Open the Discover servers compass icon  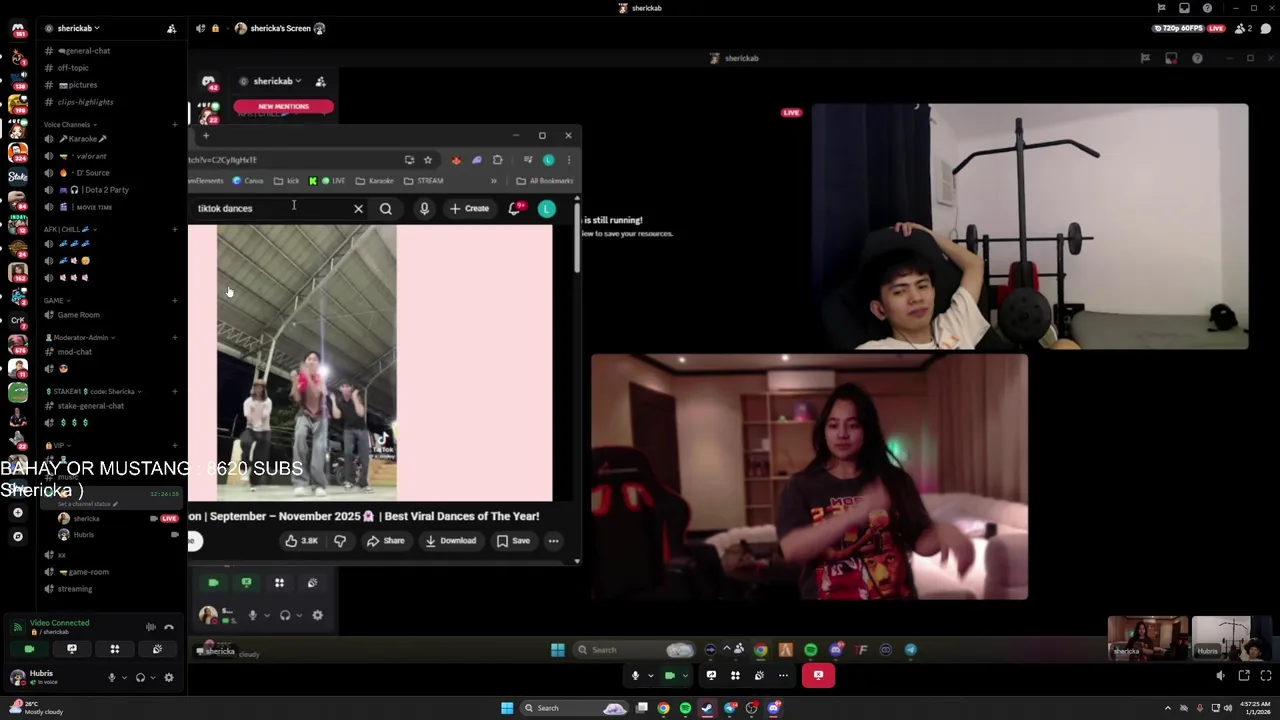(17, 536)
